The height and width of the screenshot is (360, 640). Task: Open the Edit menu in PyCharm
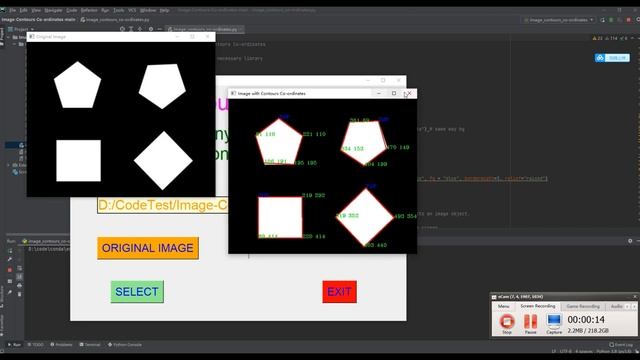[x=24, y=10]
